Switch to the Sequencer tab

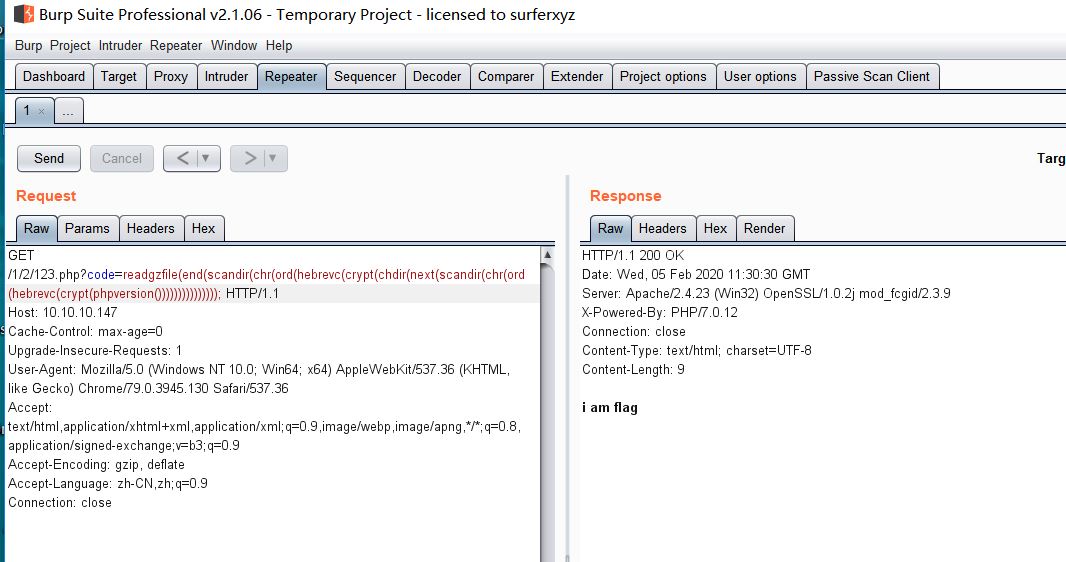(x=365, y=76)
